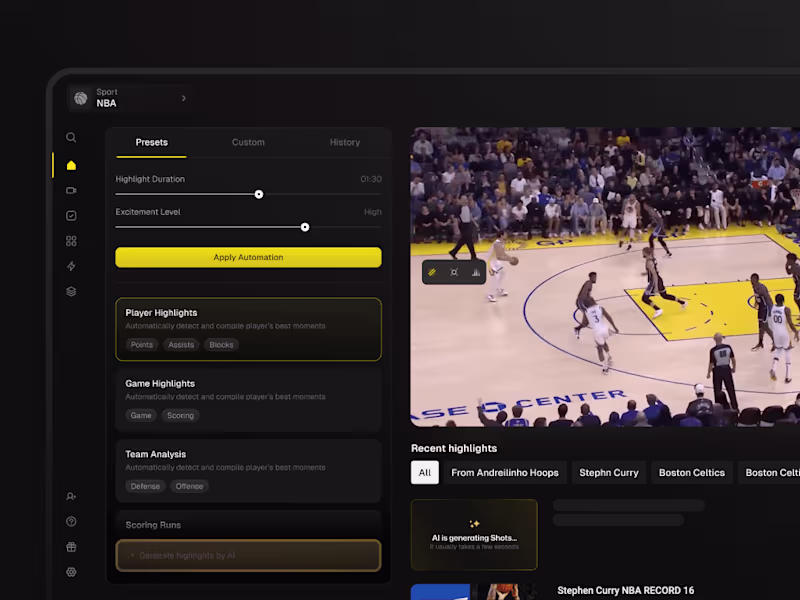Select the lightning automation icon in sidebar

pos(70,266)
